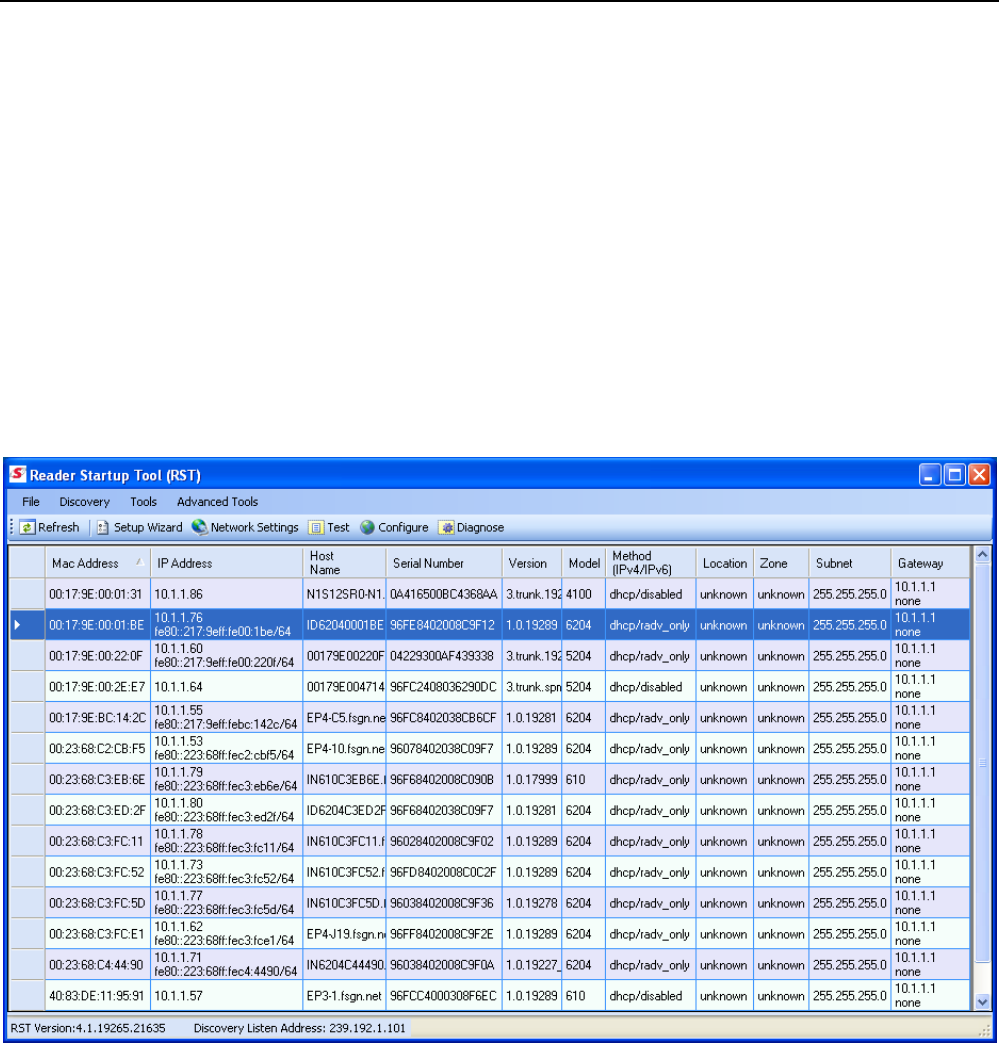Click the Test toolbar icon
Image resolution: width=999 pixels, height=1043 pixels.
(x=317, y=527)
